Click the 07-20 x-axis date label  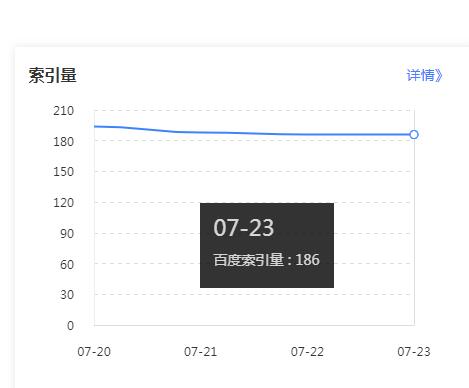point(94,352)
